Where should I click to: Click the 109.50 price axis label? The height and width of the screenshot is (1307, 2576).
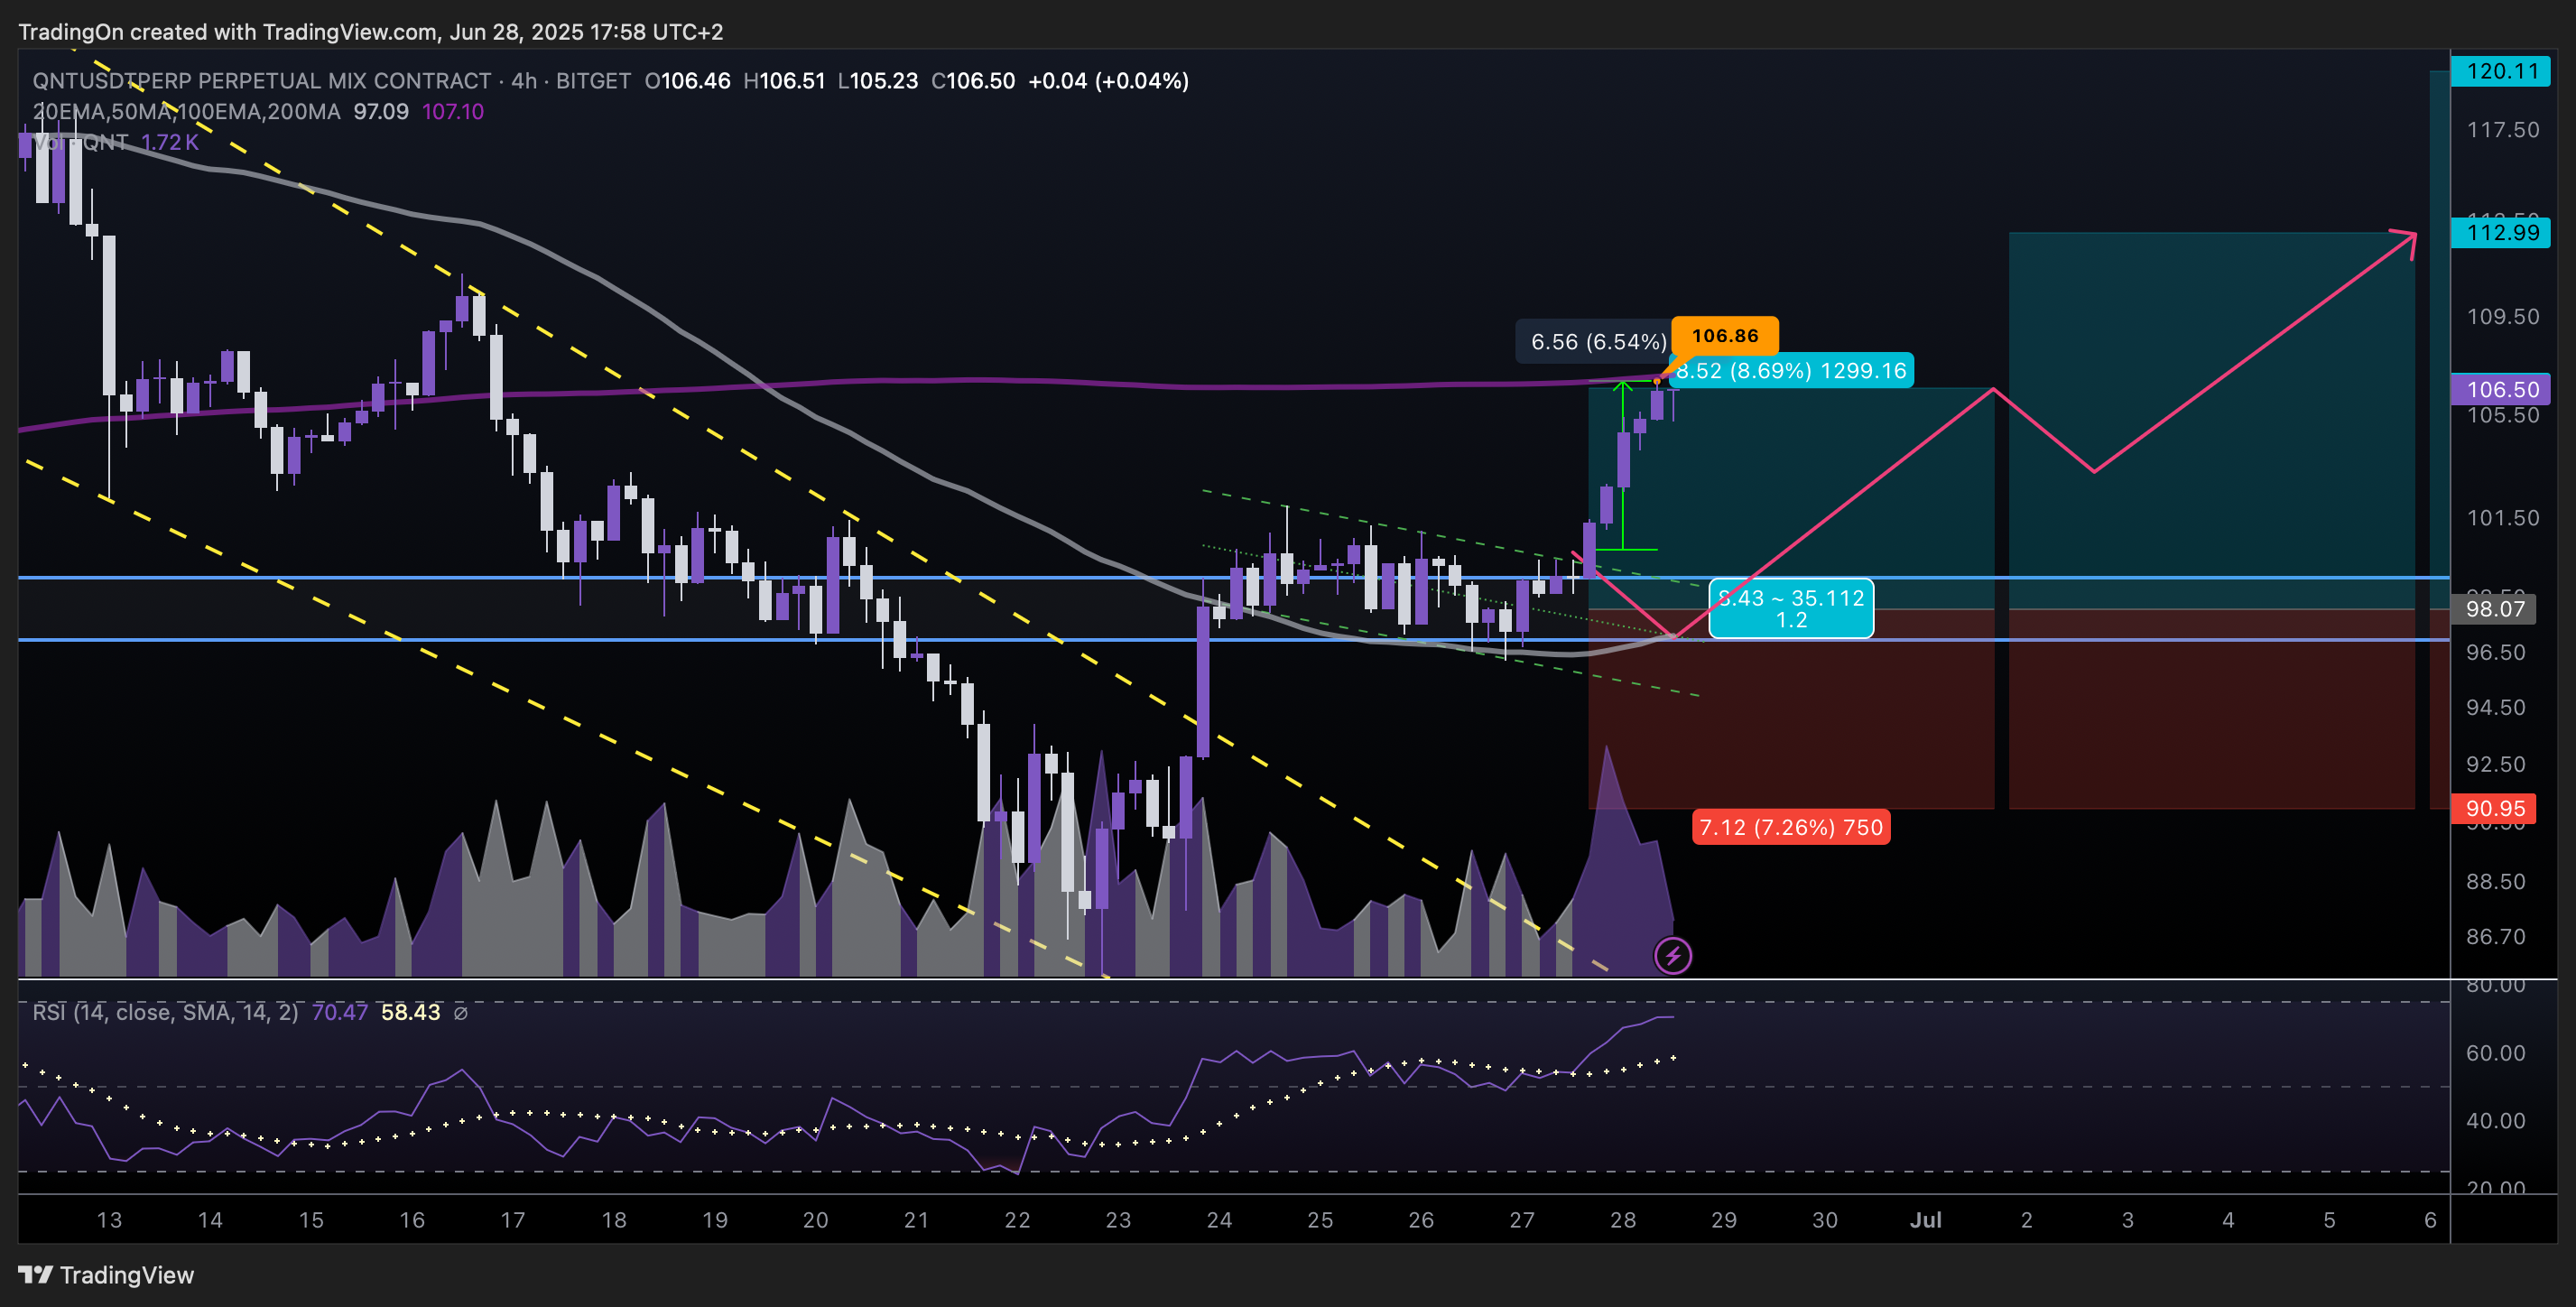coord(2502,317)
